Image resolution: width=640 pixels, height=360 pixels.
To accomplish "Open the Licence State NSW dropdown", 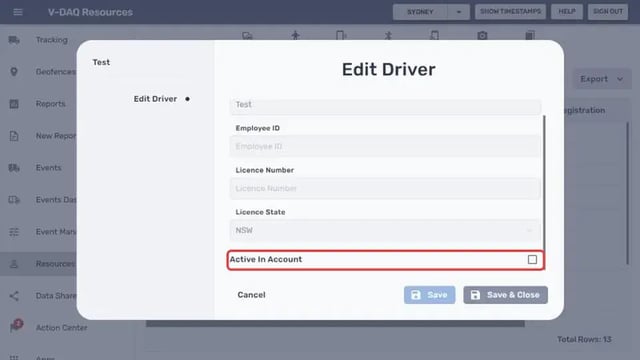I will tap(385, 231).
